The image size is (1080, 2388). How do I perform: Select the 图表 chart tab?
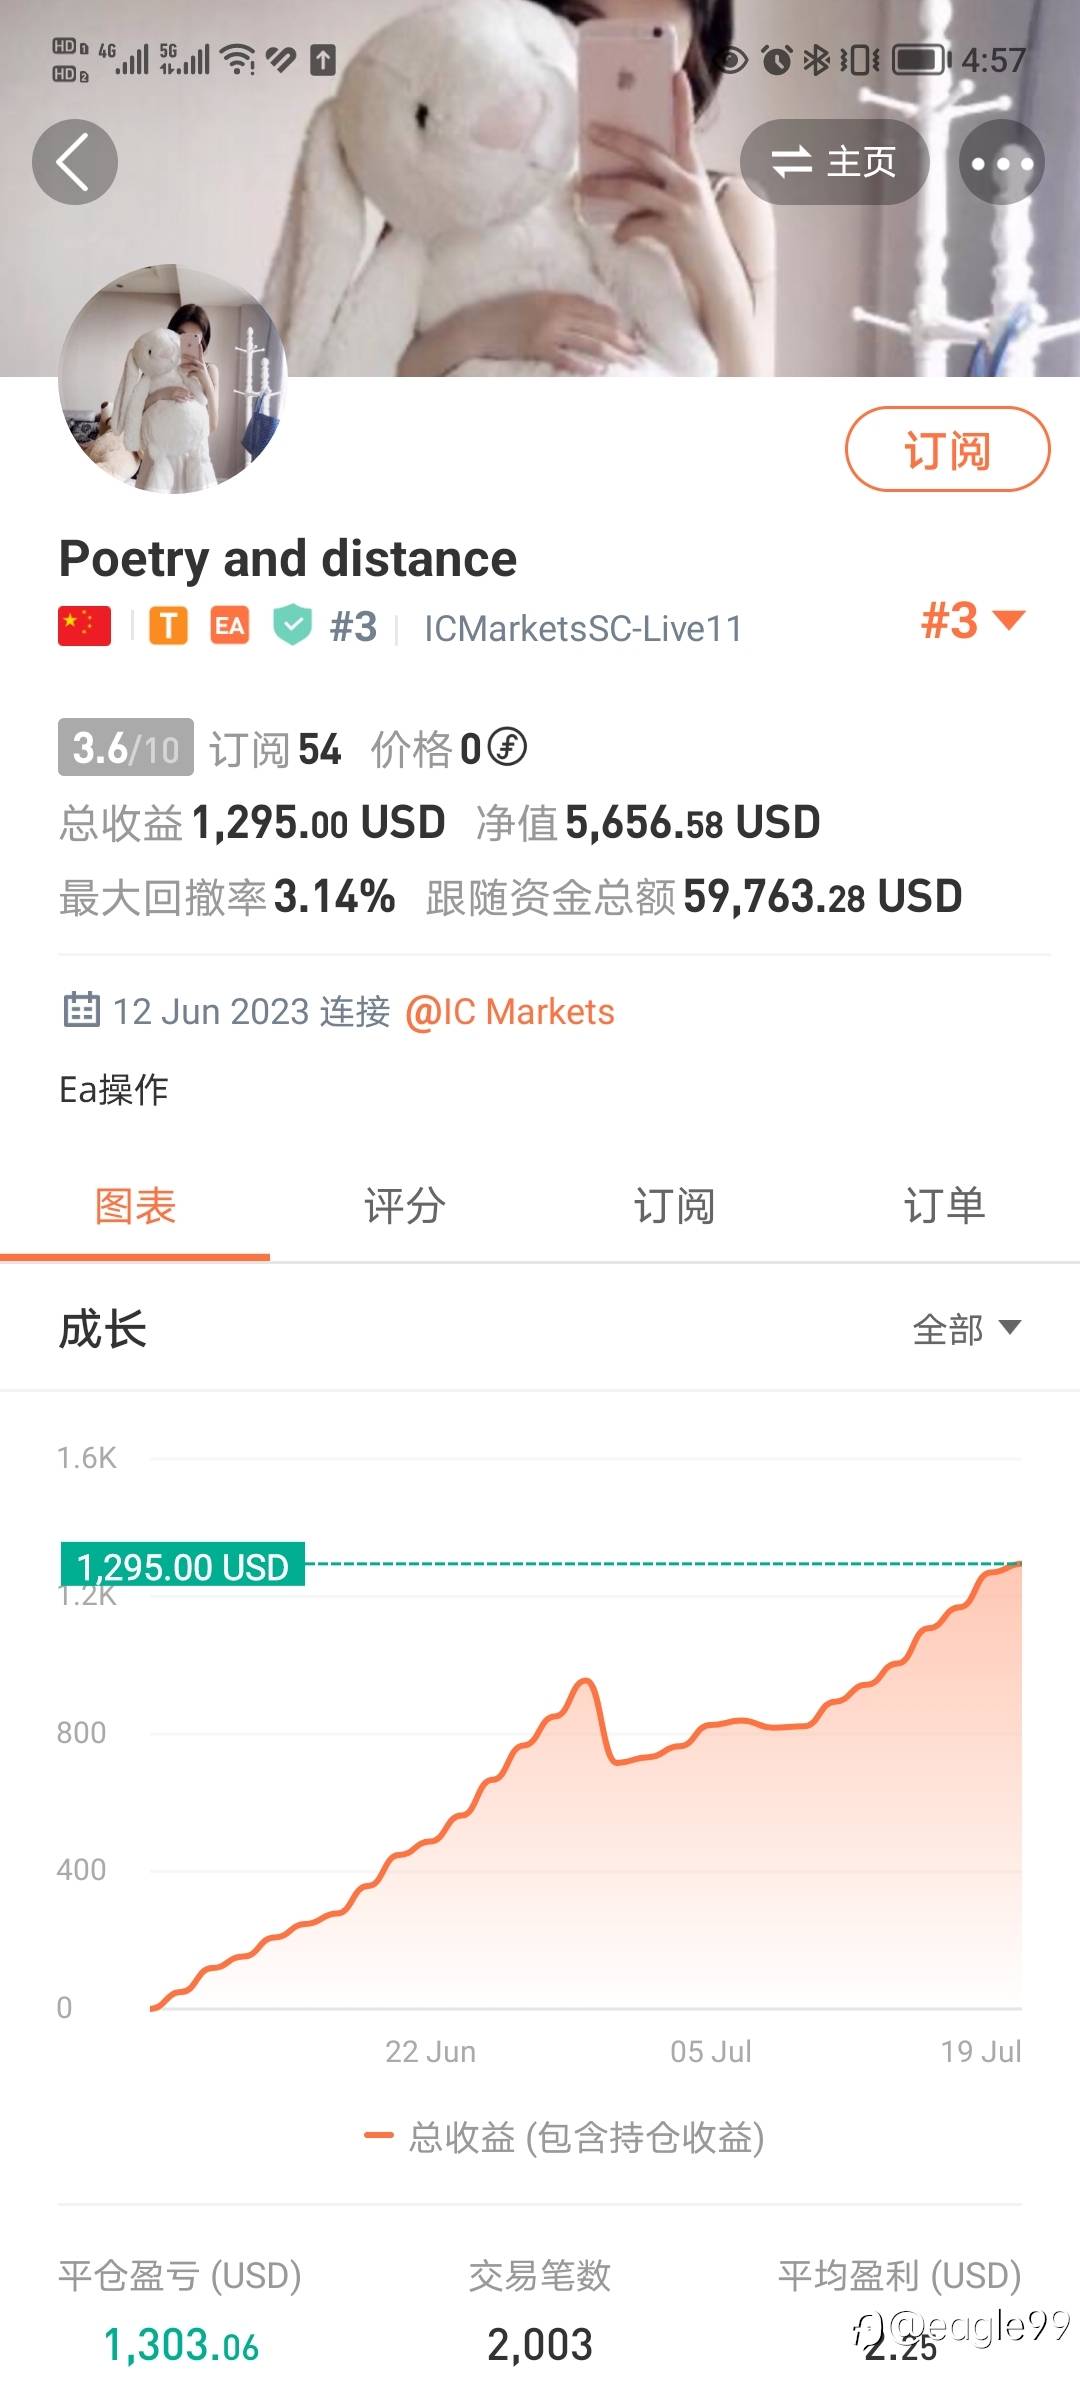click(x=135, y=1206)
